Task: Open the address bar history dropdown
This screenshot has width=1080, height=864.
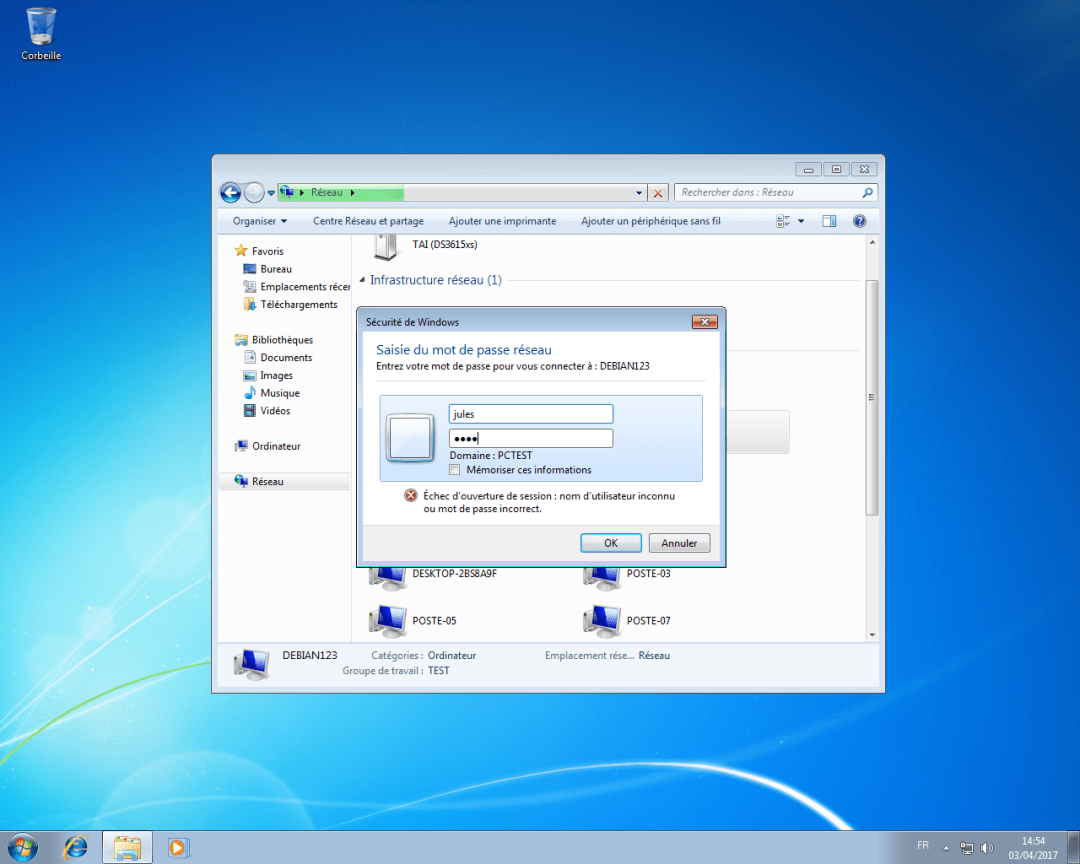Action: (x=640, y=192)
